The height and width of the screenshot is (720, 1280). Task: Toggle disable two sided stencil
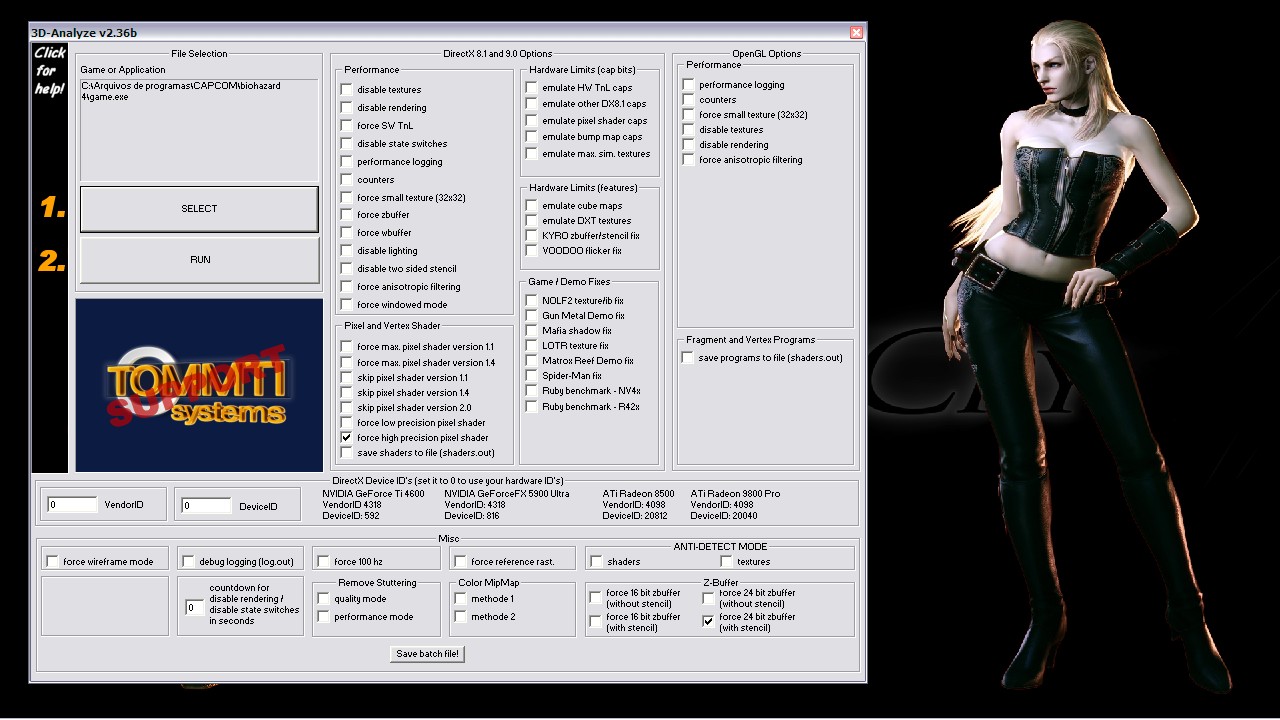coord(346,269)
